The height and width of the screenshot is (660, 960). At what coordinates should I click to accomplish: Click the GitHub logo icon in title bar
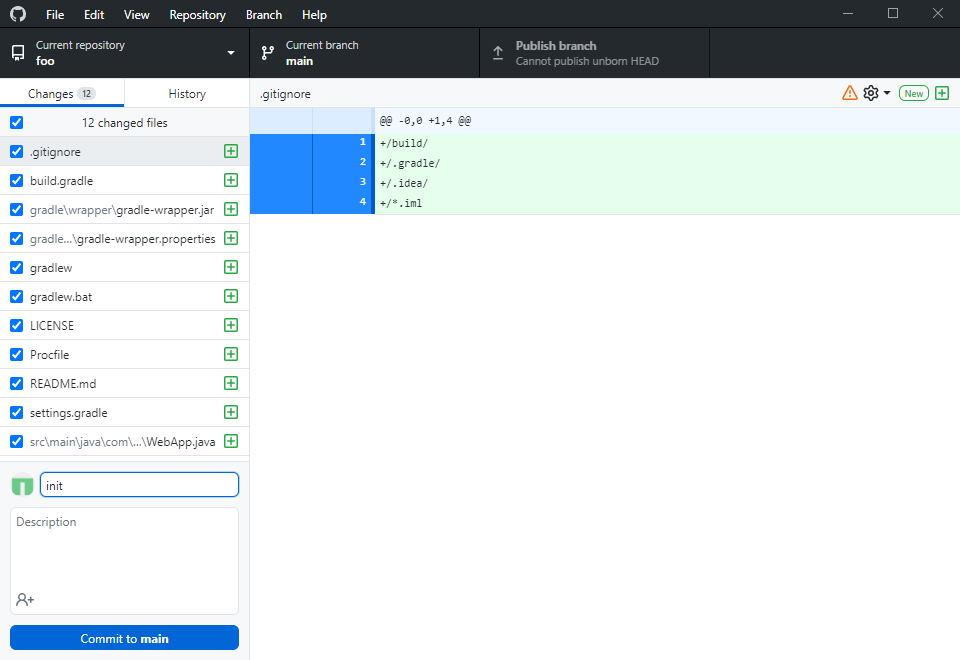[18, 14]
